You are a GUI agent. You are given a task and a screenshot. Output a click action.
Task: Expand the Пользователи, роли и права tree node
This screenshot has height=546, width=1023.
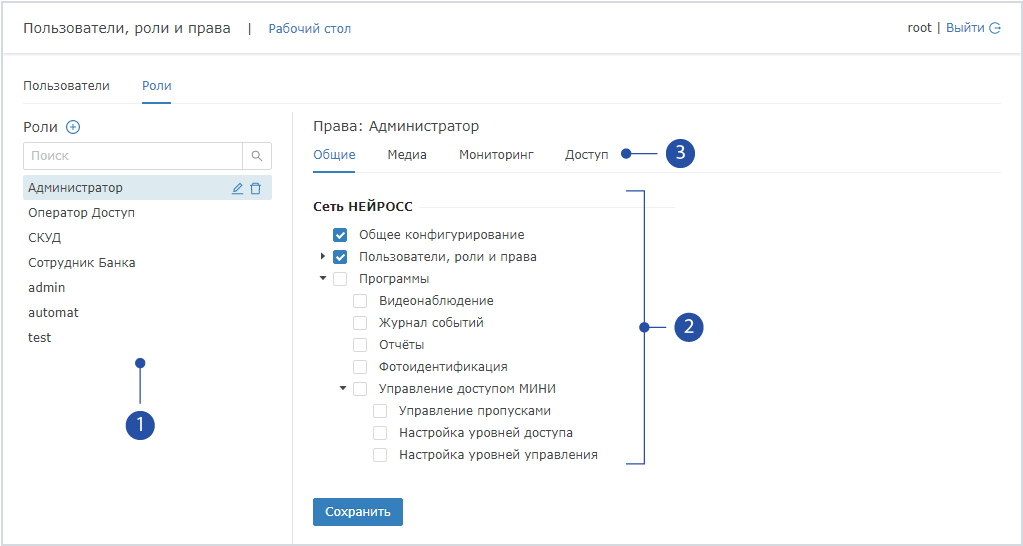[323, 257]
